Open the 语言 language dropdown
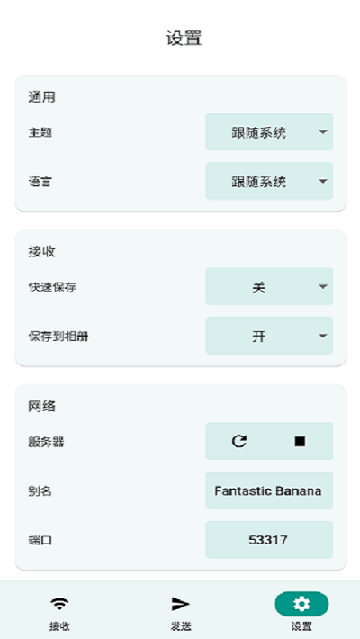360x639 pixels. (x=269, y=181)
